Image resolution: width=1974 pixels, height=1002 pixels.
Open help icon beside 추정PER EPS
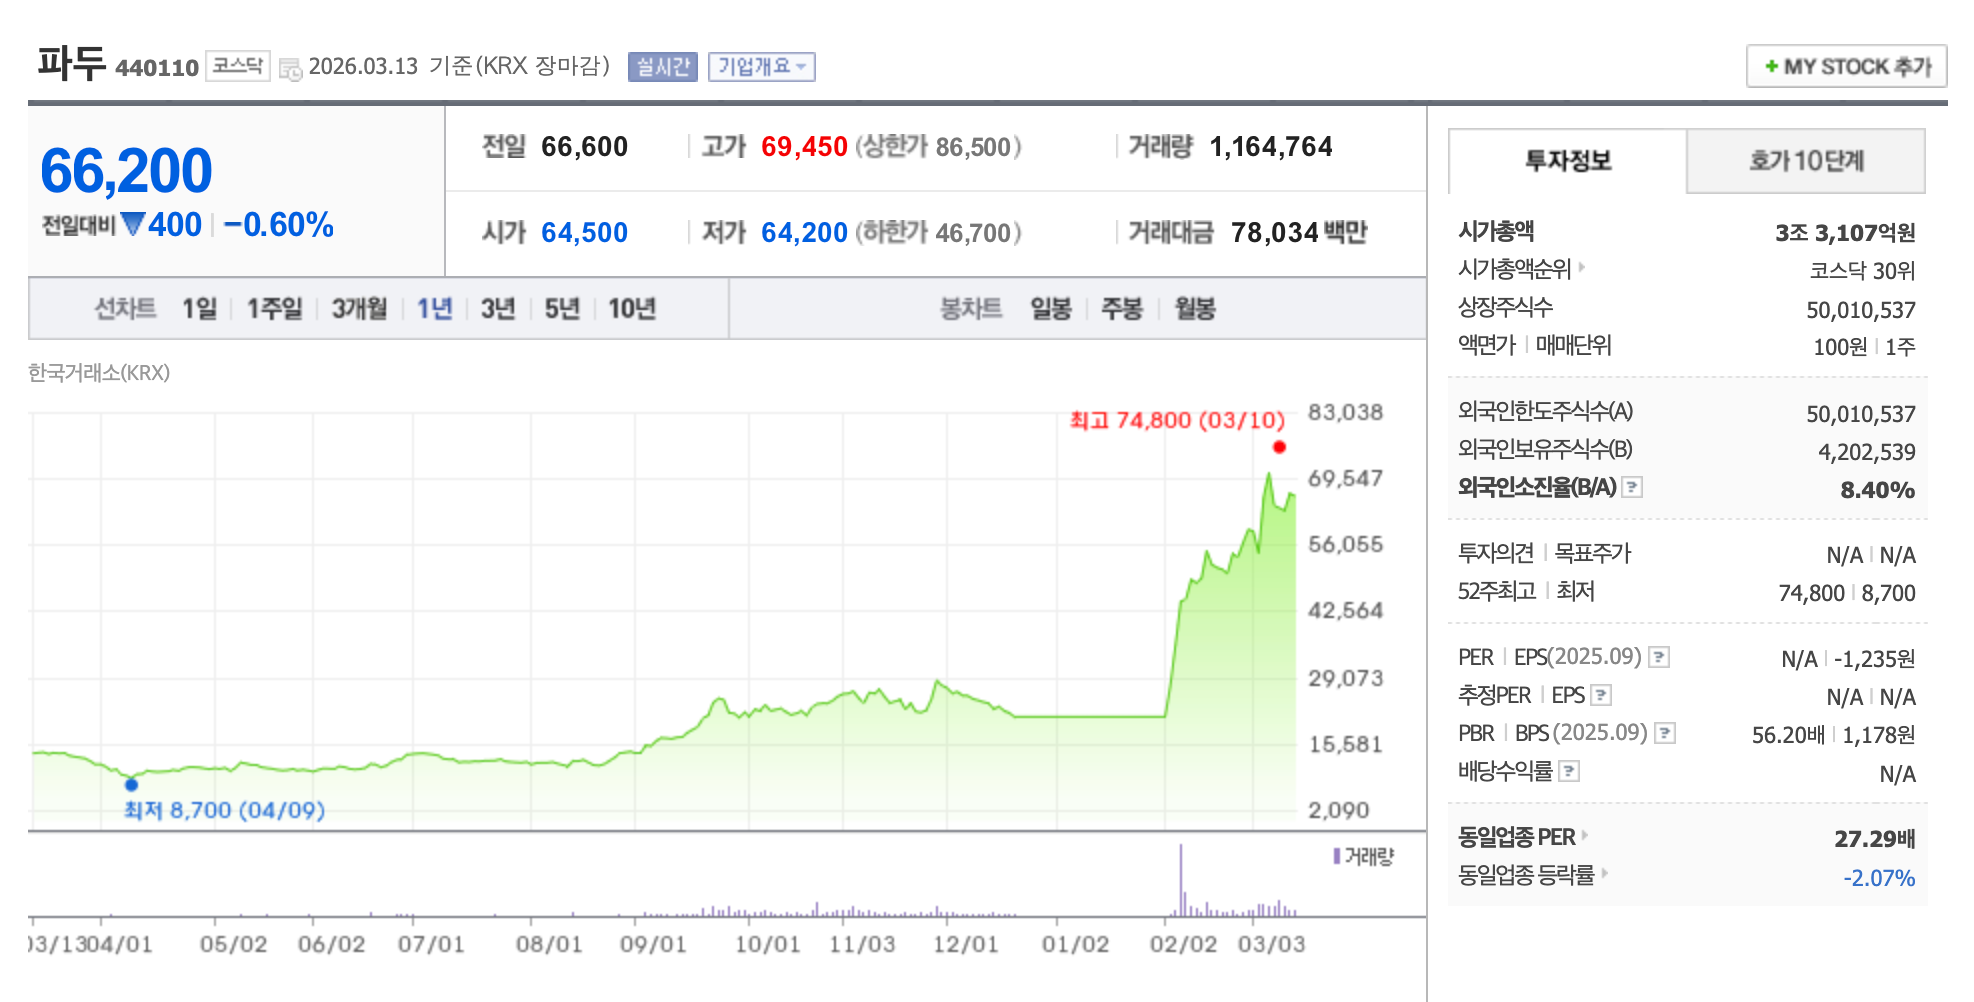tap(1601, 695)
